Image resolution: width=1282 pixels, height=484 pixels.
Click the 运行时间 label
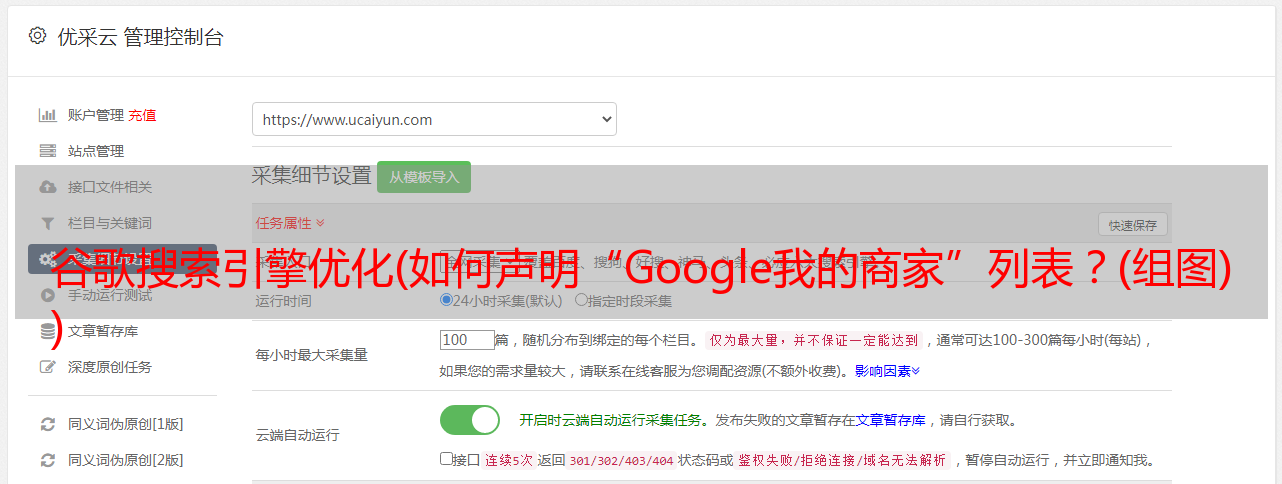click(283, 300)
